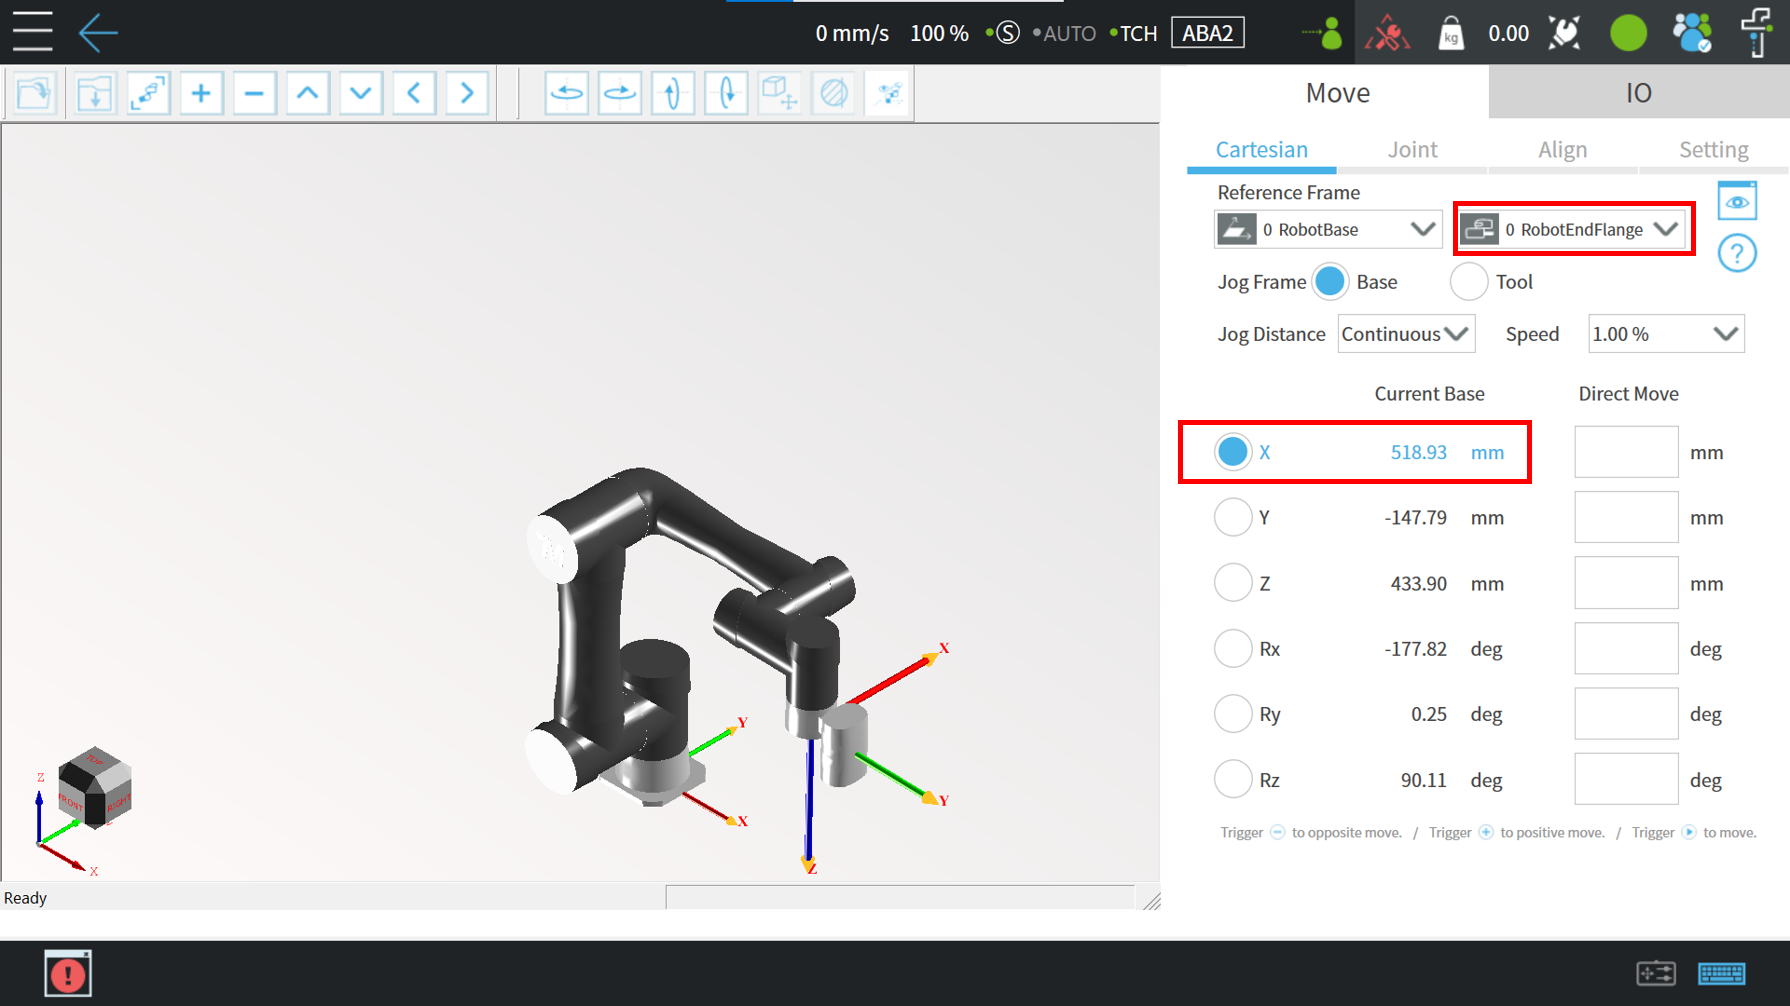The height and width of the screenshot is (1006, 1790).
Task: Open the hamburger main menu
Action: (32, 32)
